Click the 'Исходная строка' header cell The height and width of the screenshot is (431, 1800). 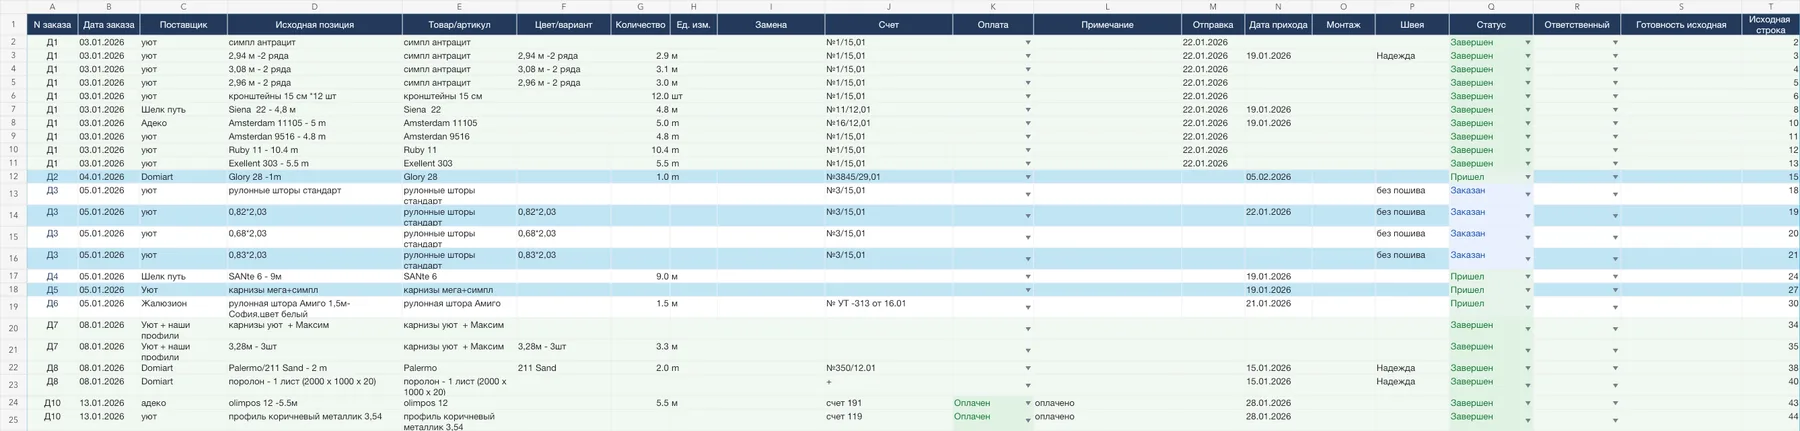pos(1770,24)
